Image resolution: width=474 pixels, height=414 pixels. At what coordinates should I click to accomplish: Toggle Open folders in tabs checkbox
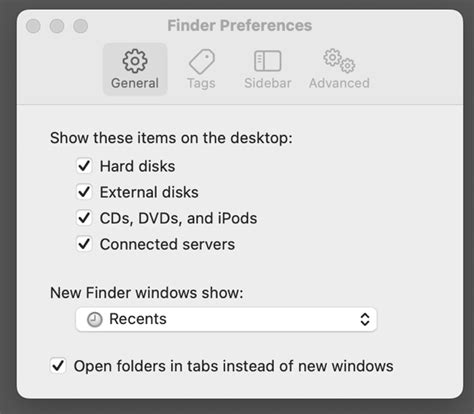pos(58,366)
